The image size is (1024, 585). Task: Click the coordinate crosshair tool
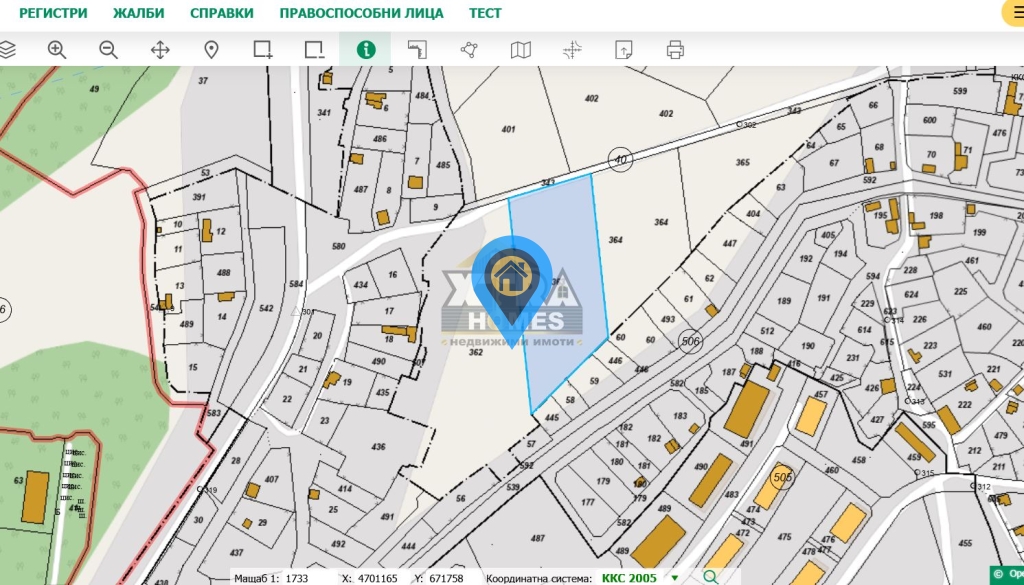572,50
